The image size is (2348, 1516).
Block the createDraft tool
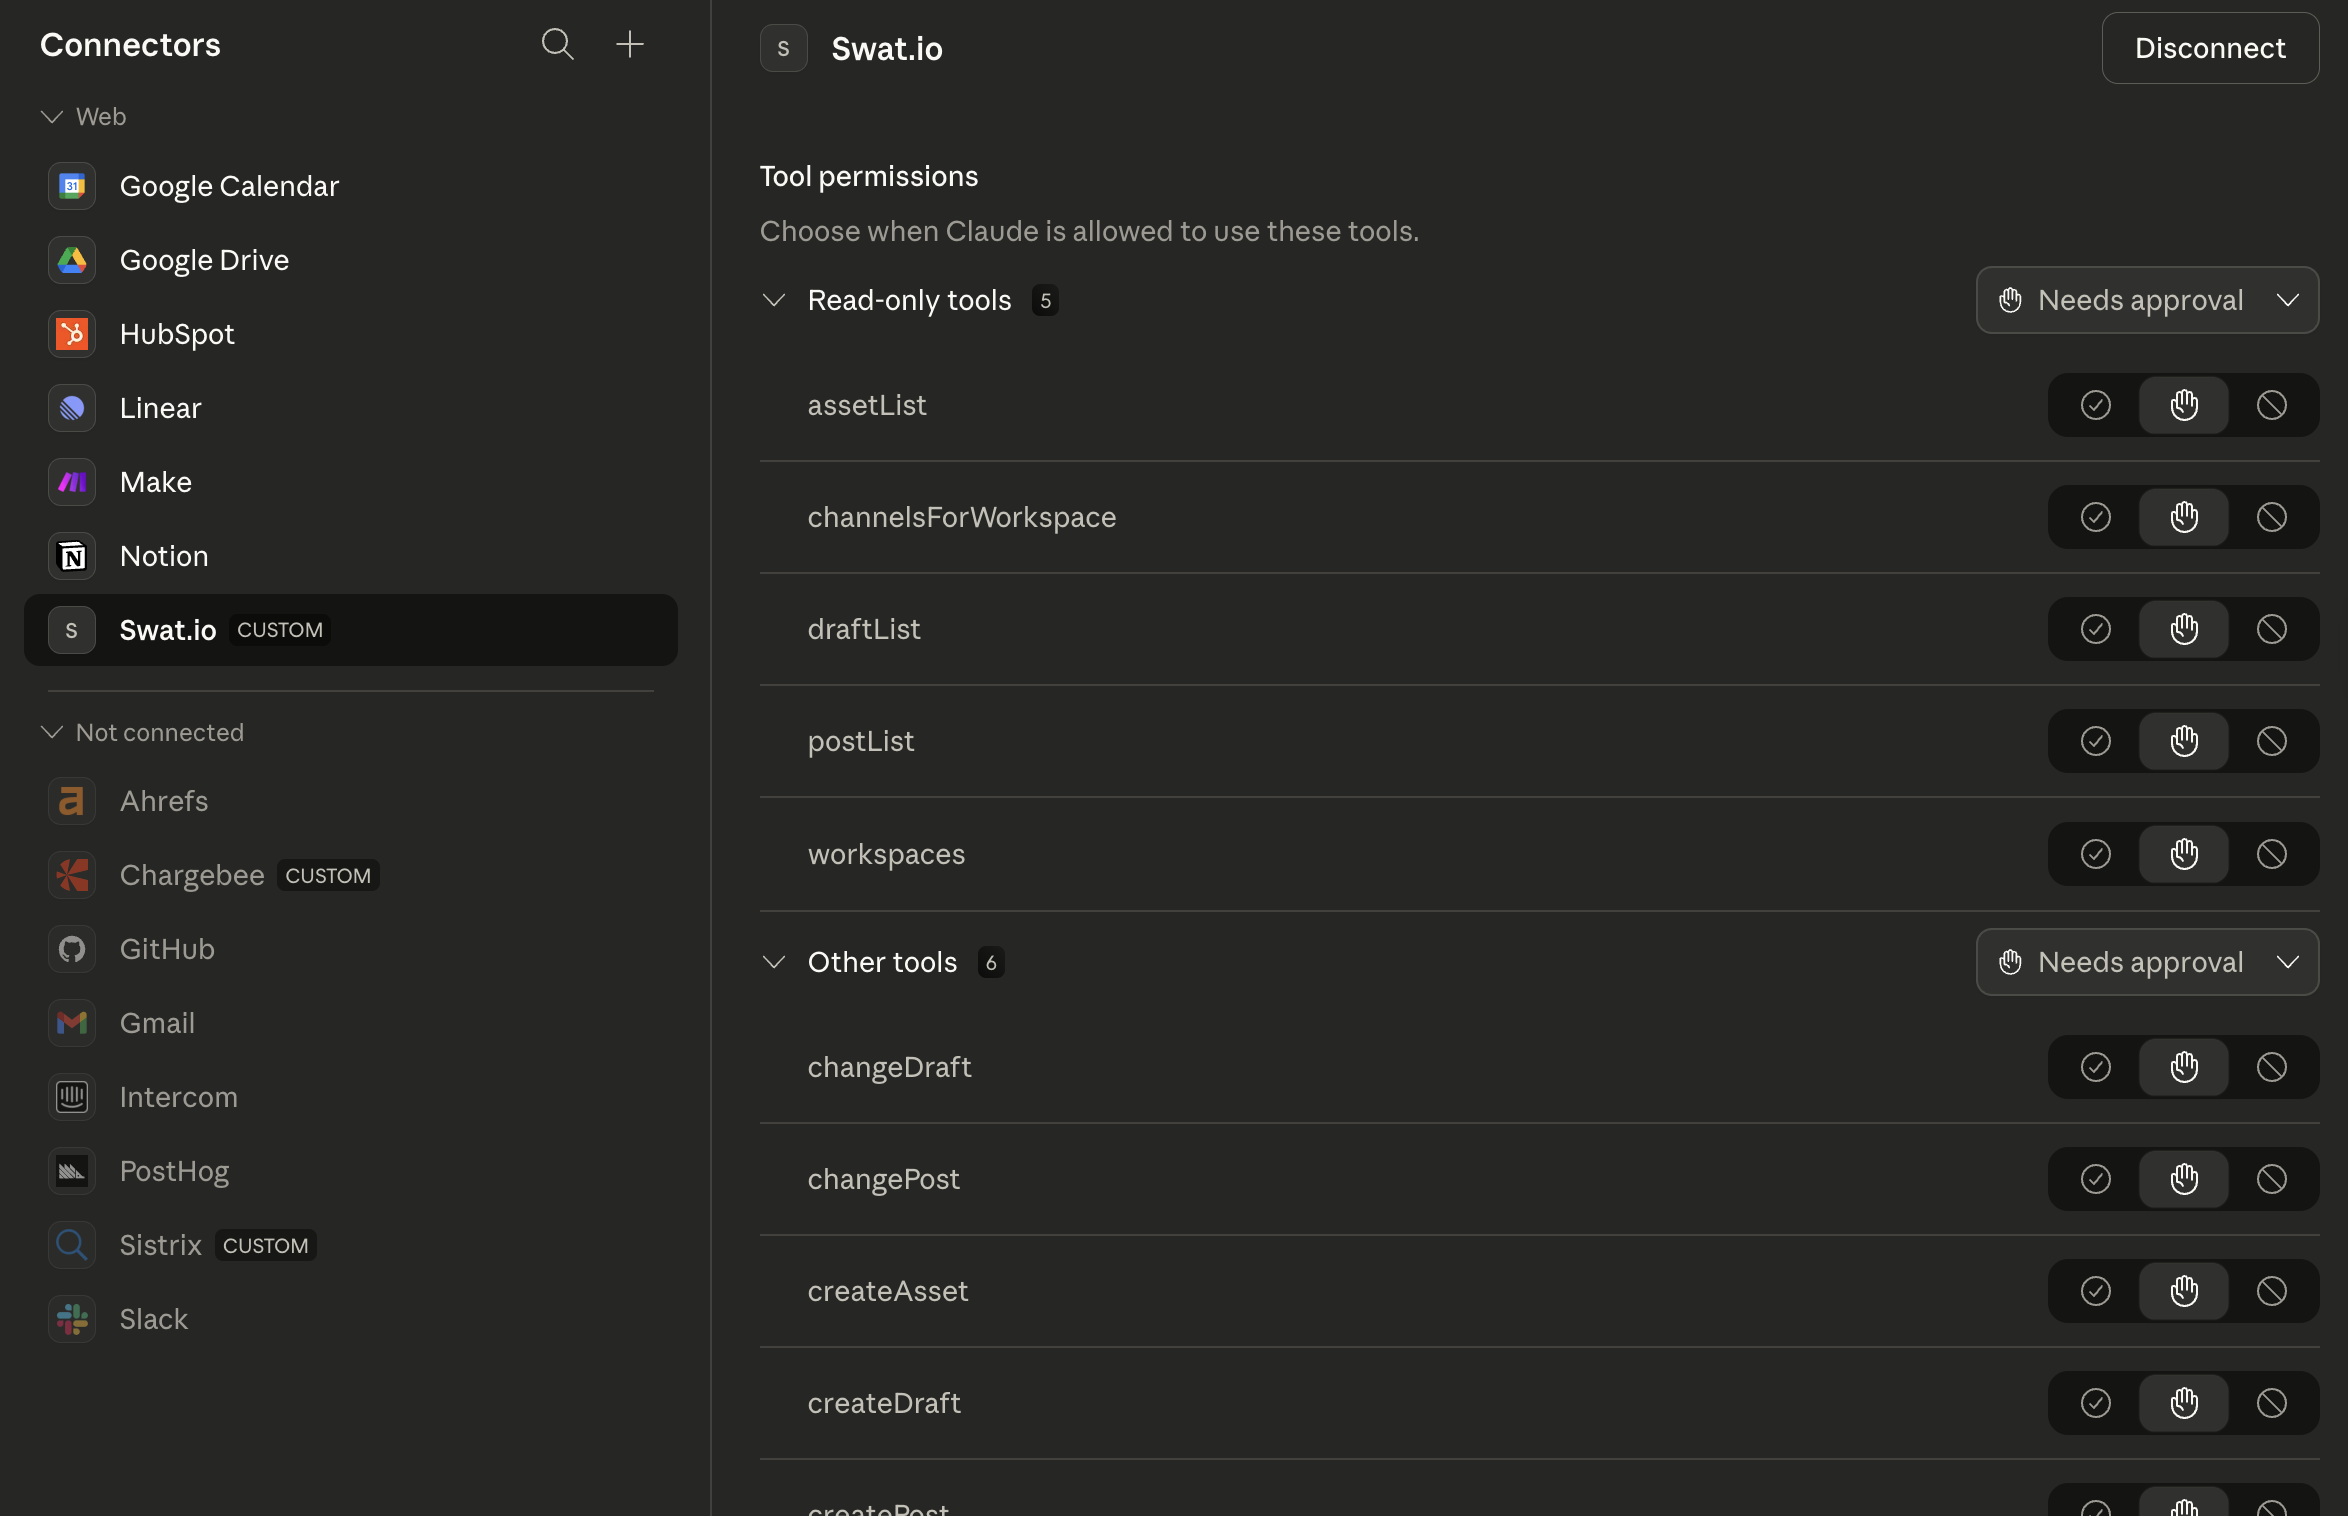pos(2272,1403)
